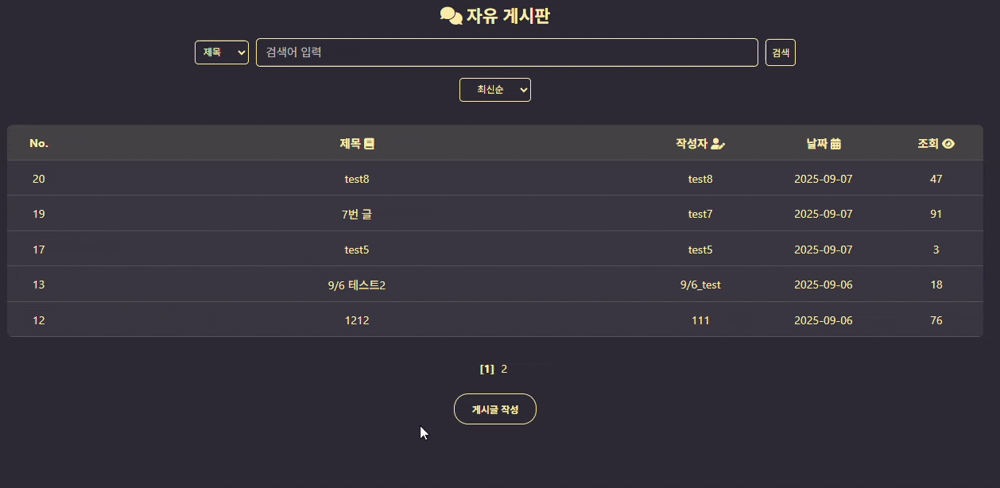The width and height of the screenshot is (1000, 488).
Task: Open the post titled 9/6 테스트2
Action: (x=357, y=285)
